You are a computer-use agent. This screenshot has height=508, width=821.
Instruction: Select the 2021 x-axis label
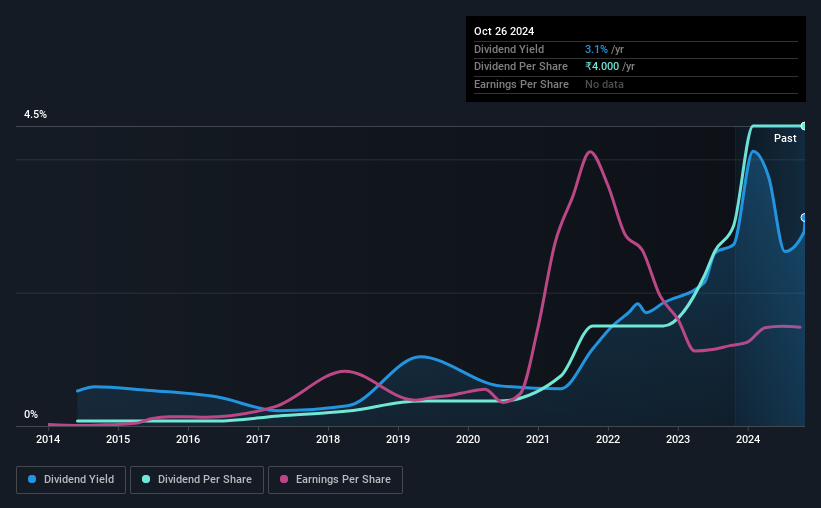(x=538, y=439)
